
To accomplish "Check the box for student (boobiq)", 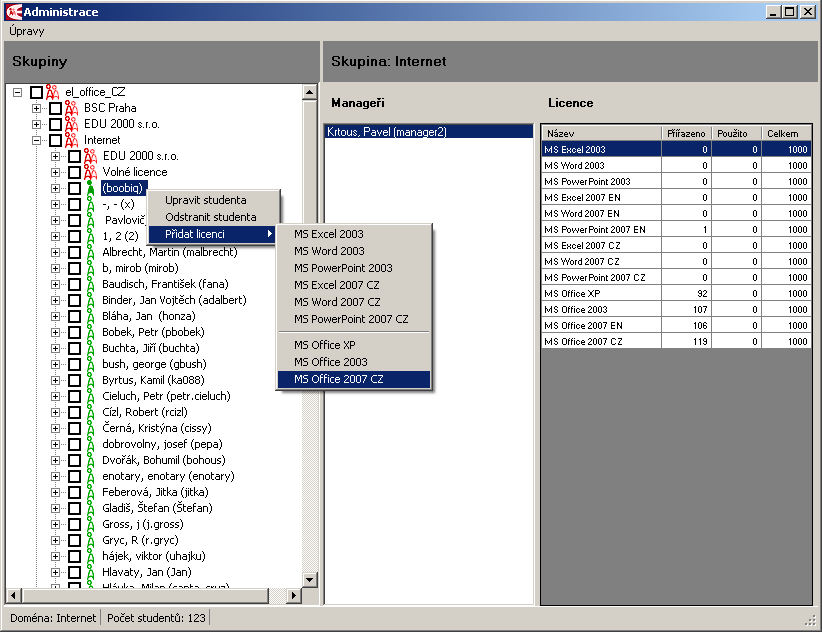I will (74, 189).
